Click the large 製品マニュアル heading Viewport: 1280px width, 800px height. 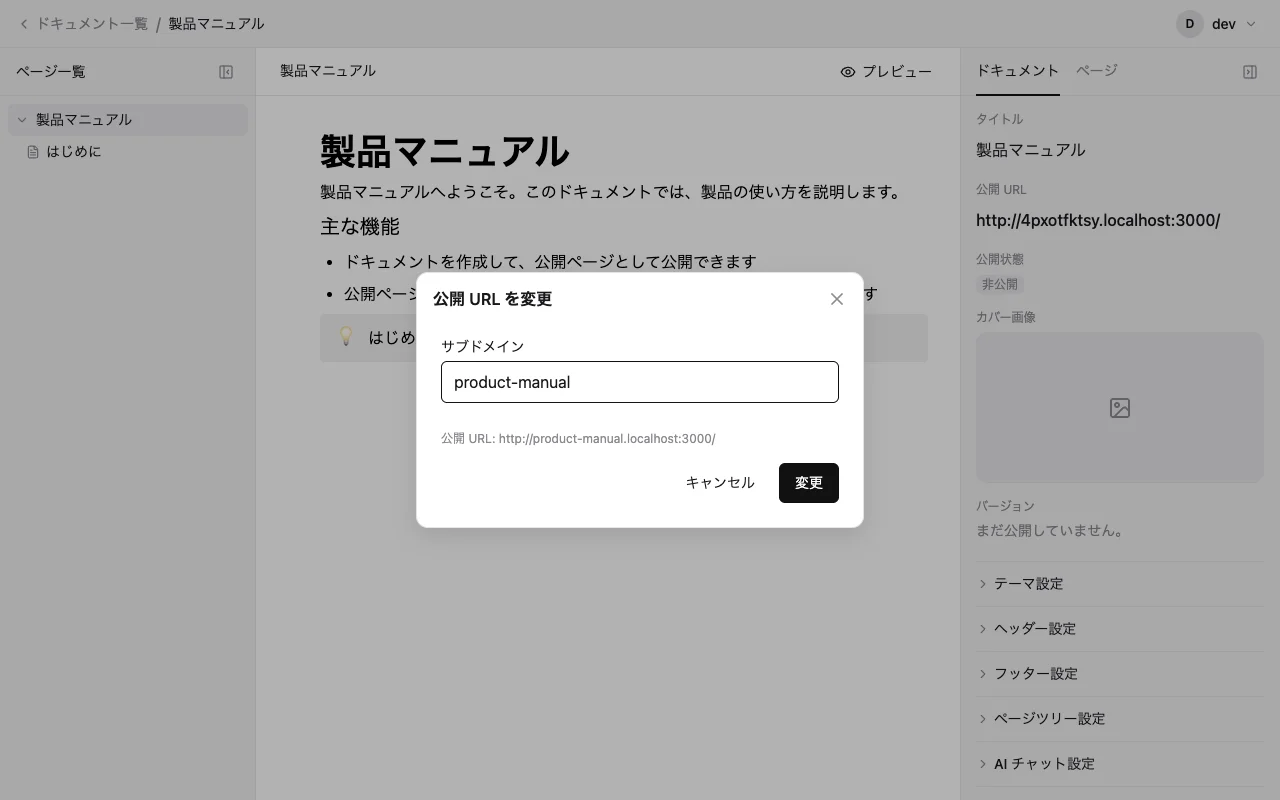pos(445,151)
